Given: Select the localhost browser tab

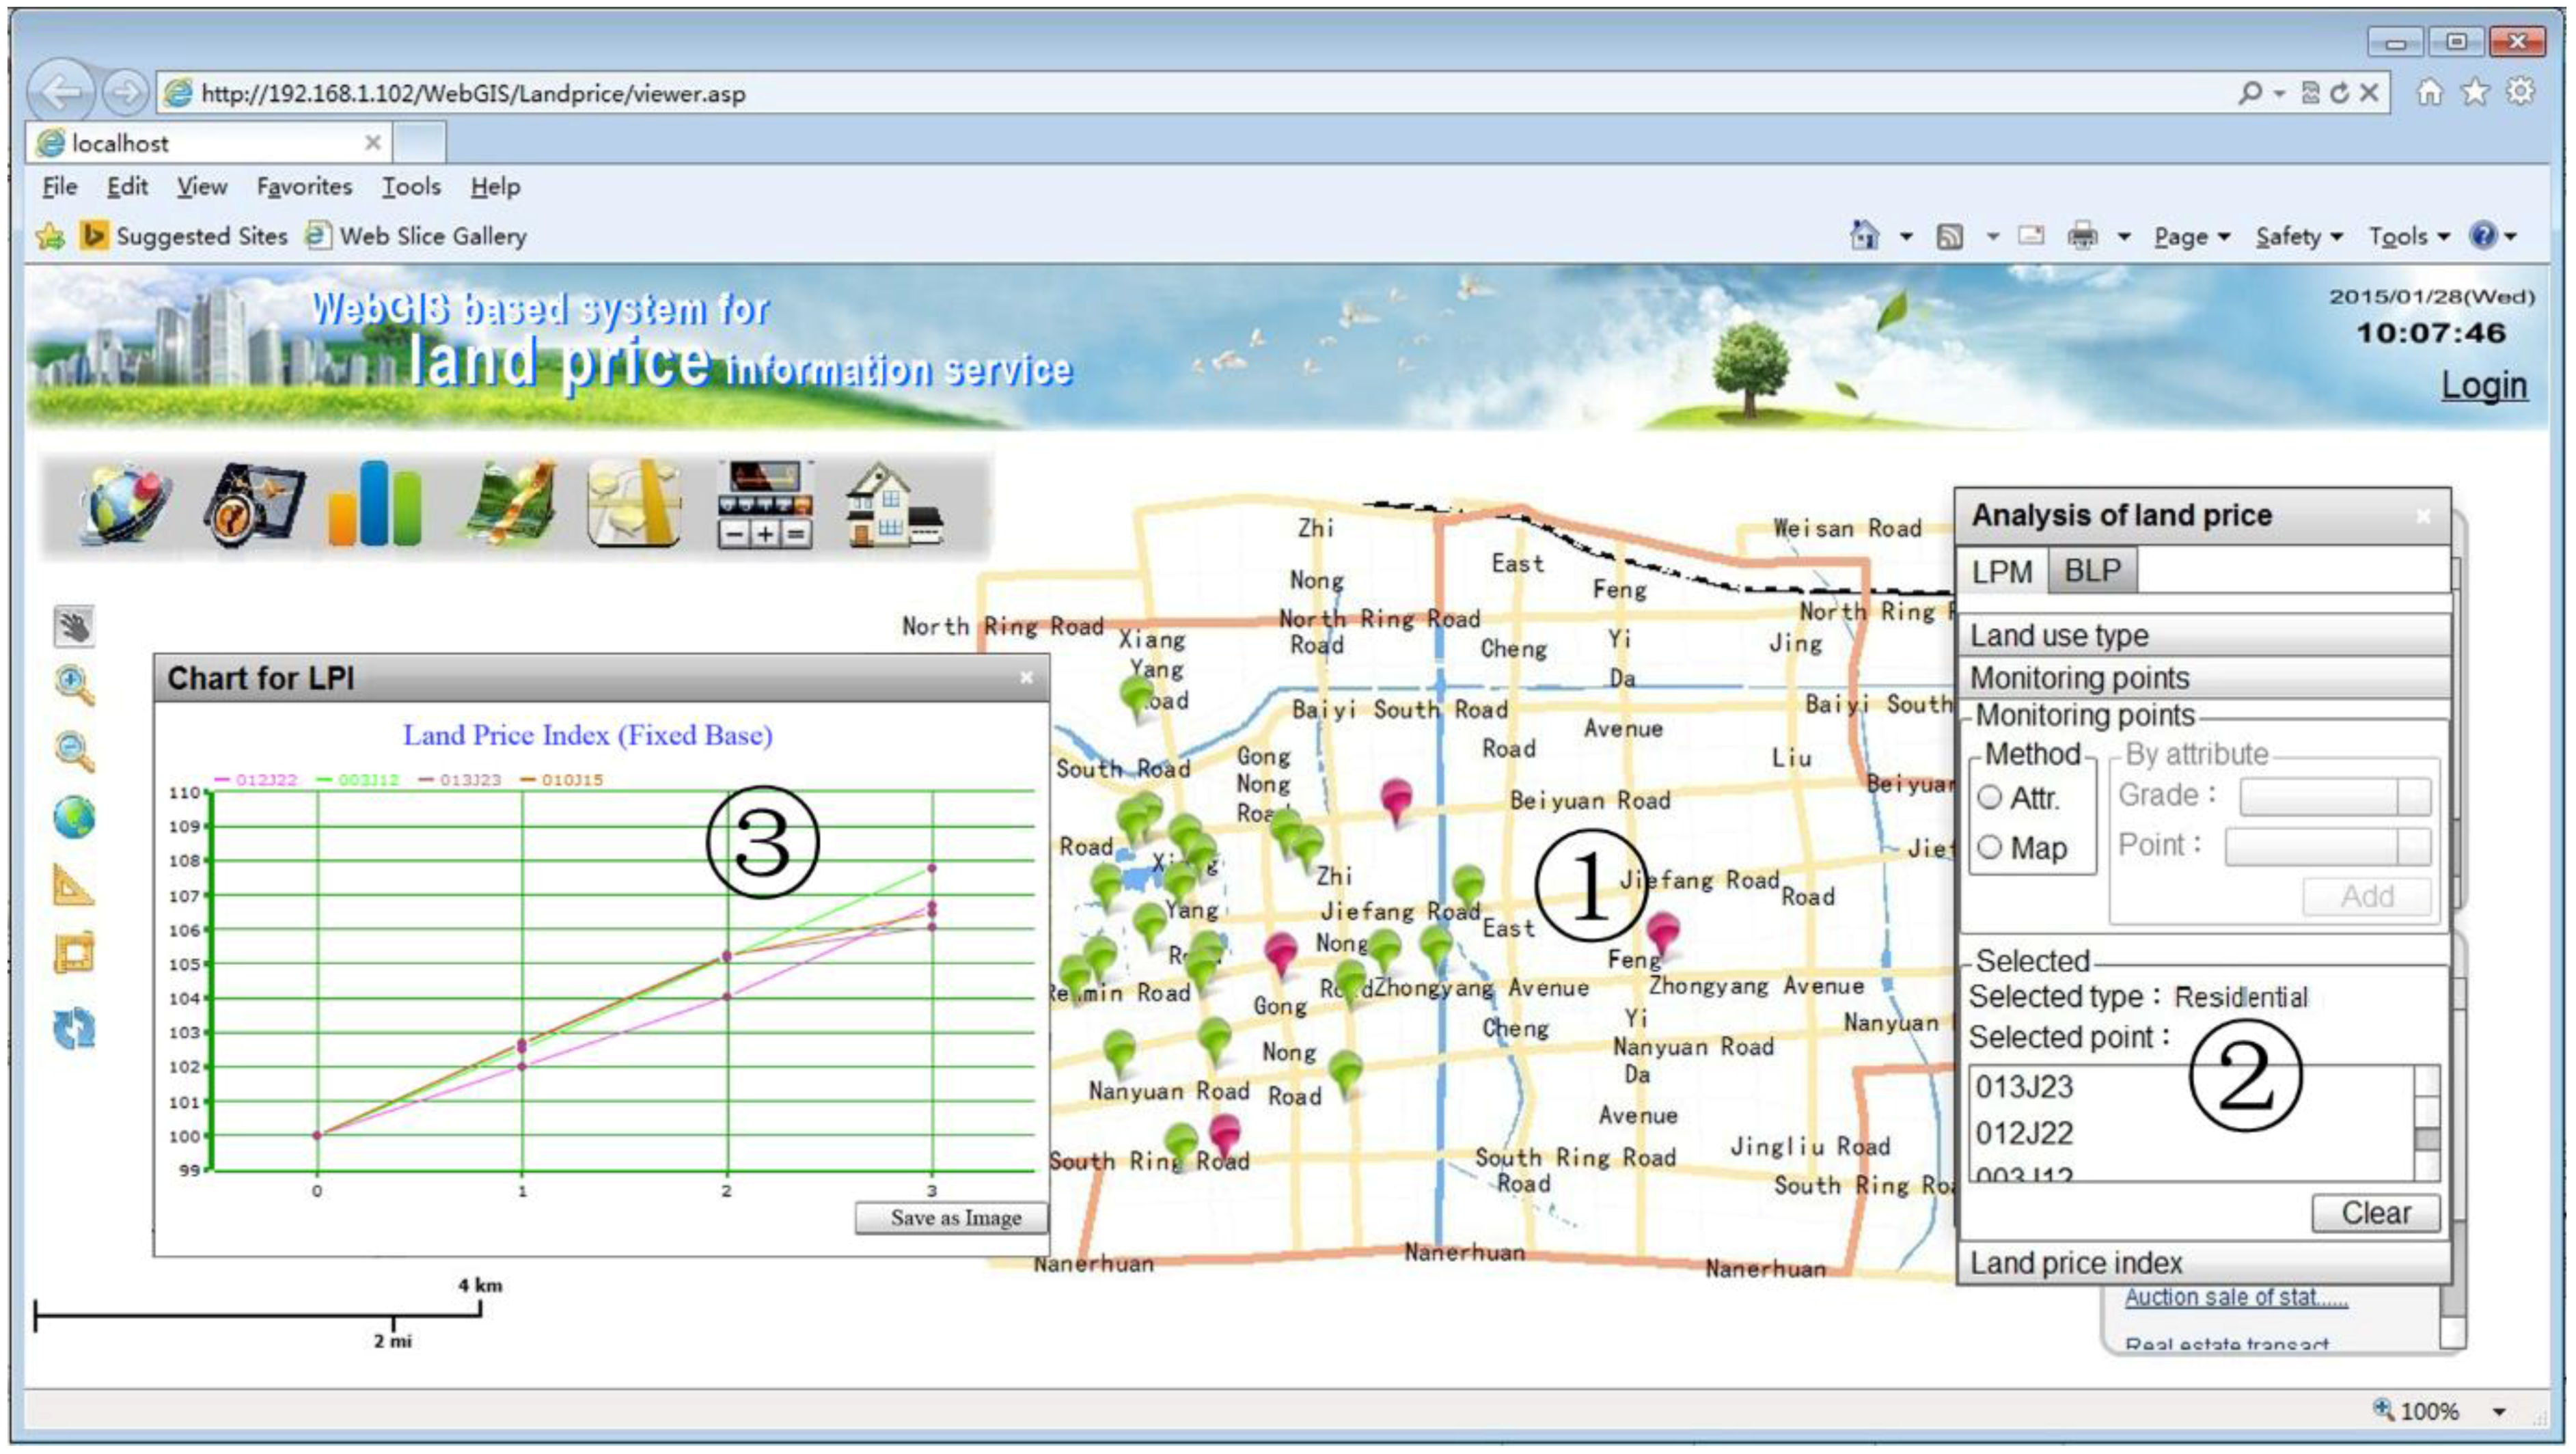Looking at the screenshot, I should [208, 143].
